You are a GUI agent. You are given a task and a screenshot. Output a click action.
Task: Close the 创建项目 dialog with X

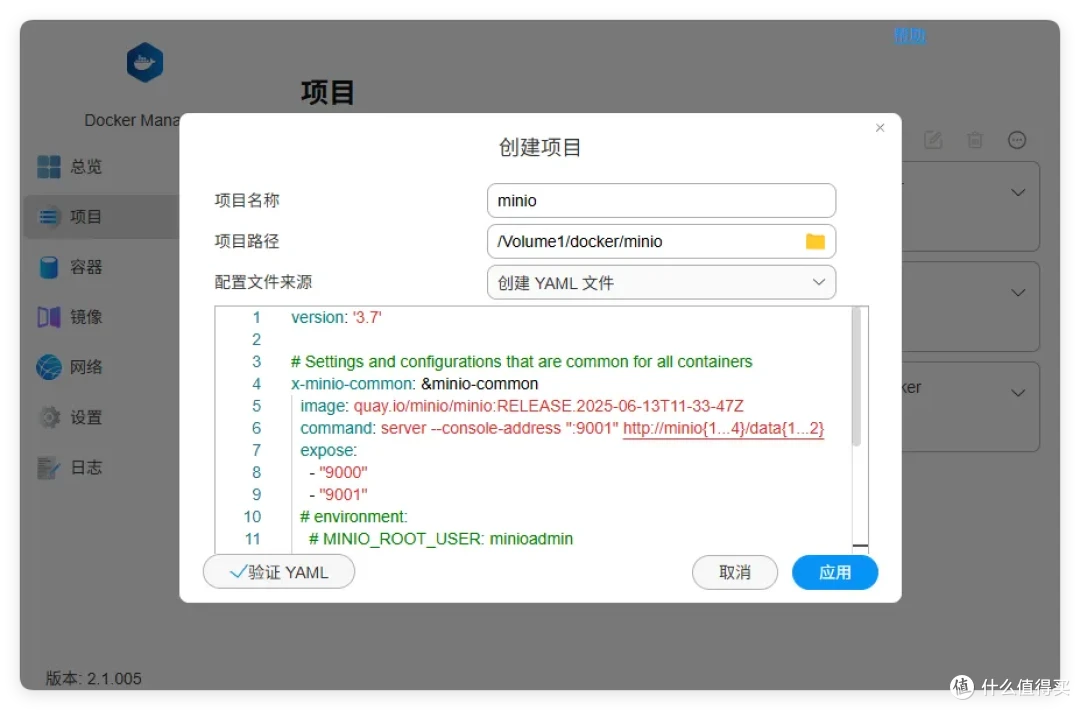click(880, 127)
